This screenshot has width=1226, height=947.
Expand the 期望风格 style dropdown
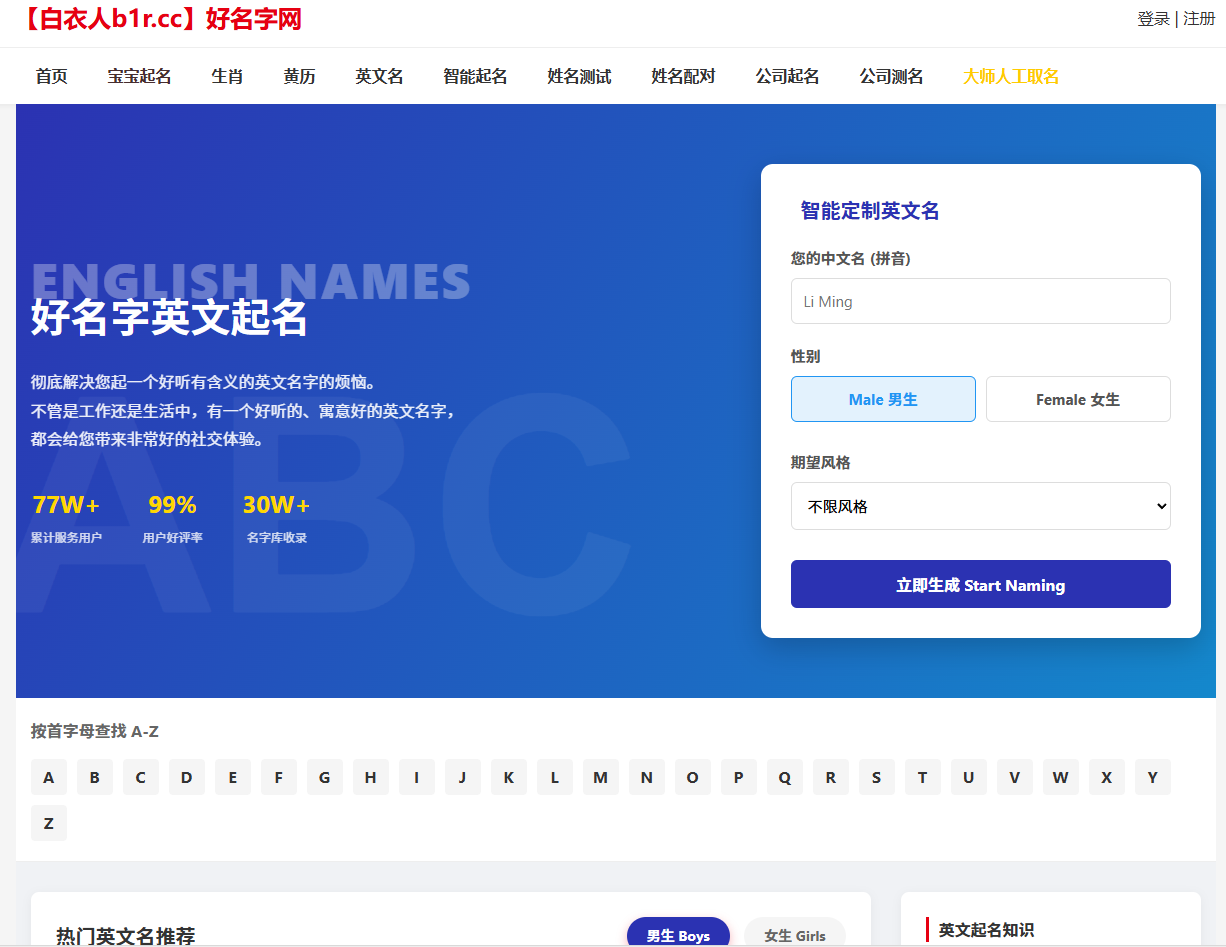click(980, 506)
